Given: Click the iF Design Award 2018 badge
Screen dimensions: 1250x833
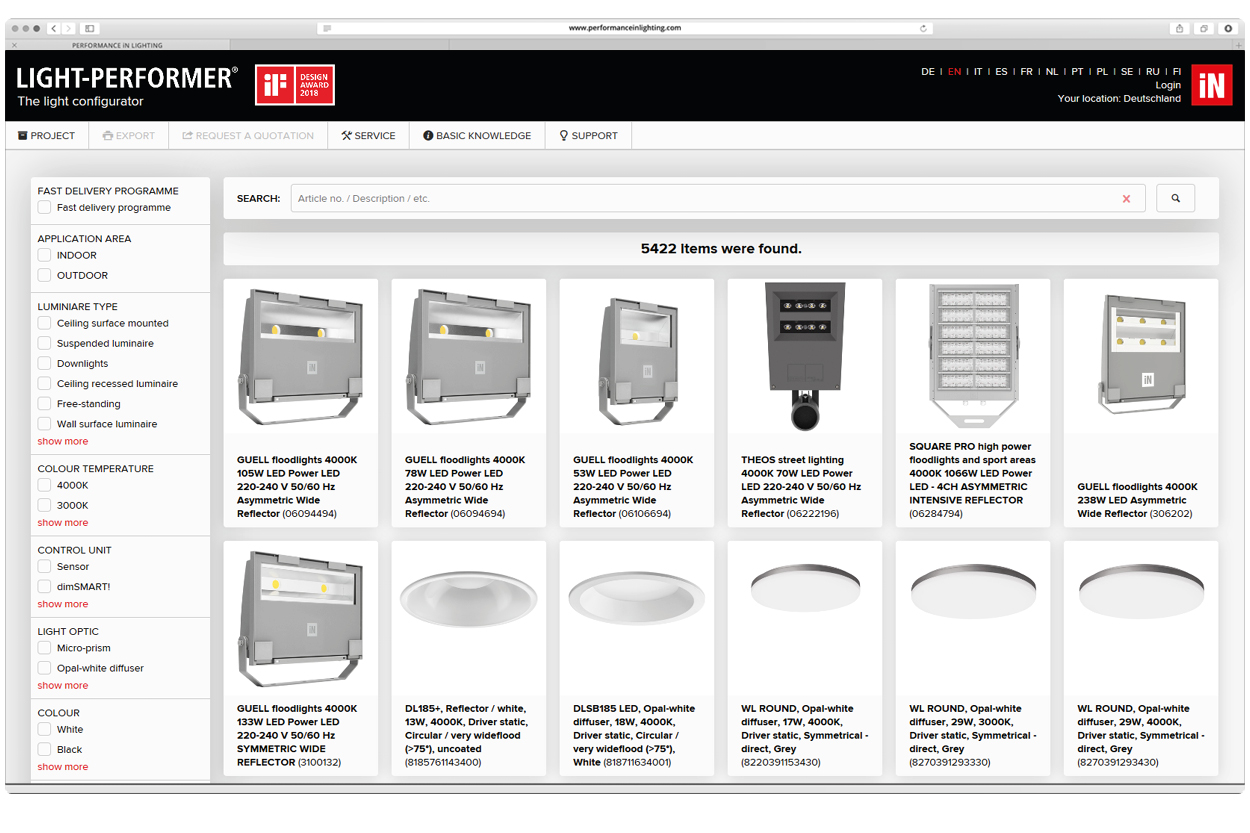Looking at the screenshot, I should point(295,85).
